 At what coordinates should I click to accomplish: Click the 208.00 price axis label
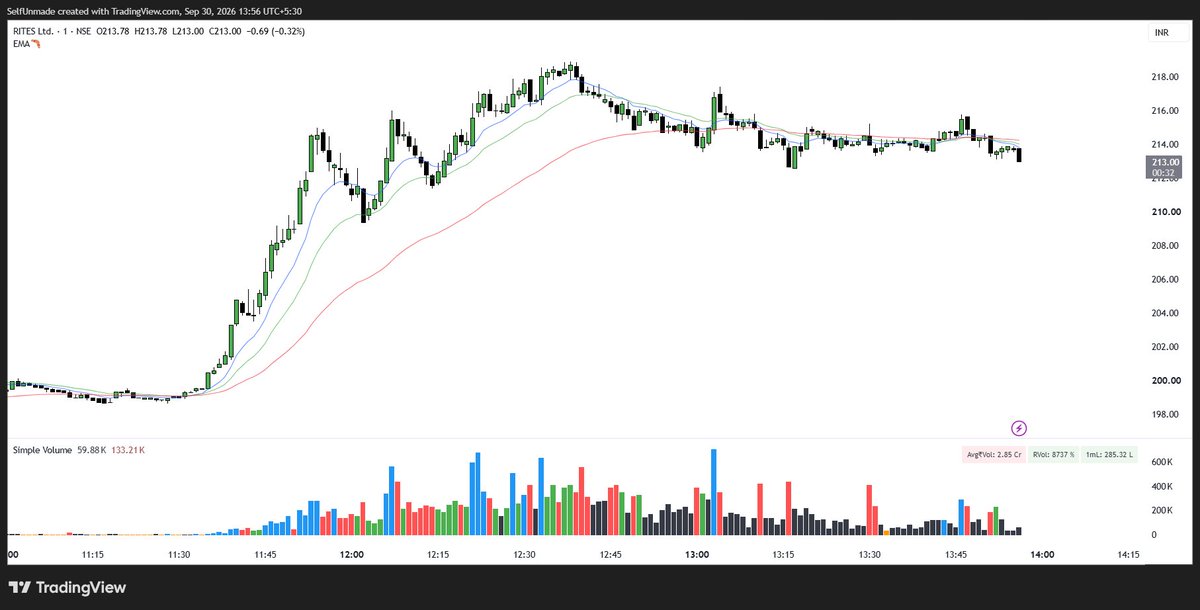(x=1166, y=246)
